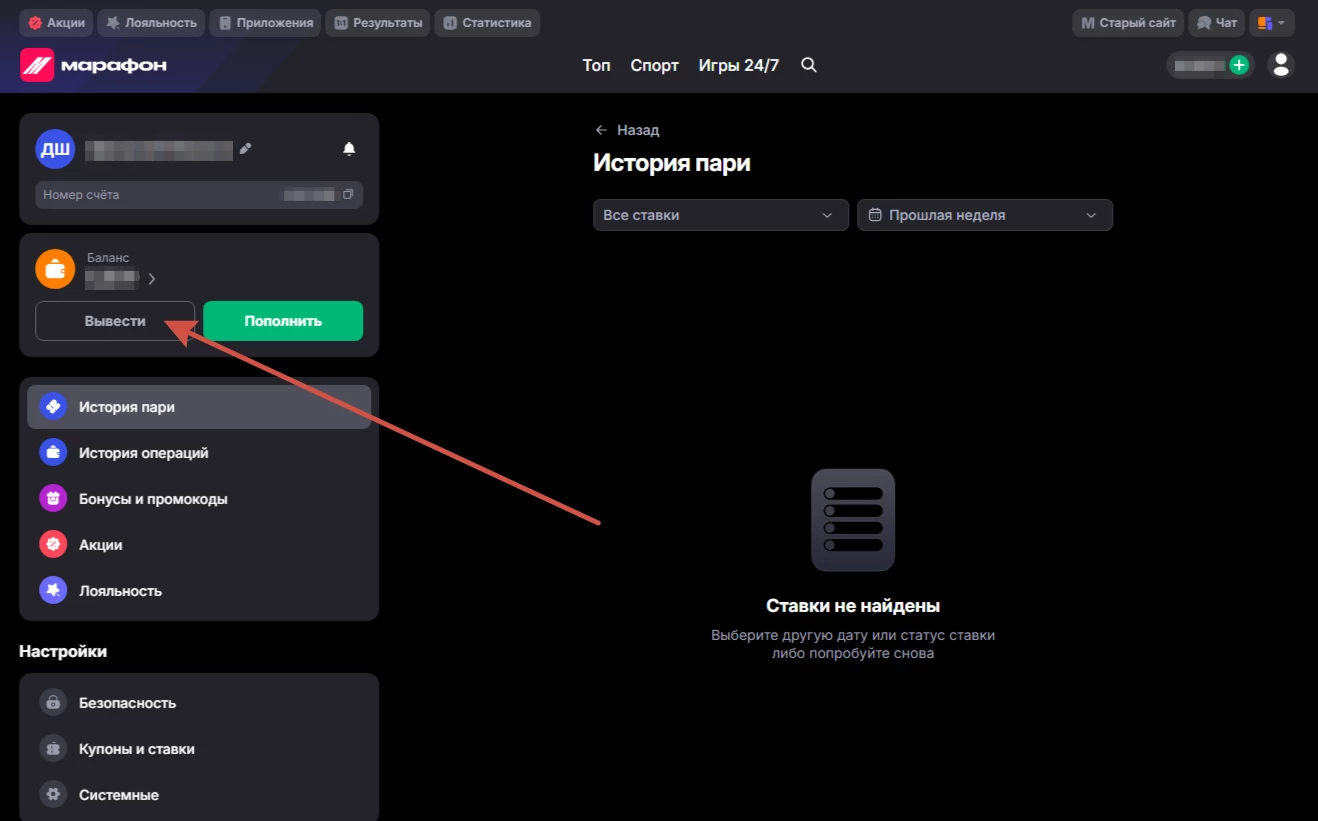Open Приложения in the top bar

click(x=265, y=22)
